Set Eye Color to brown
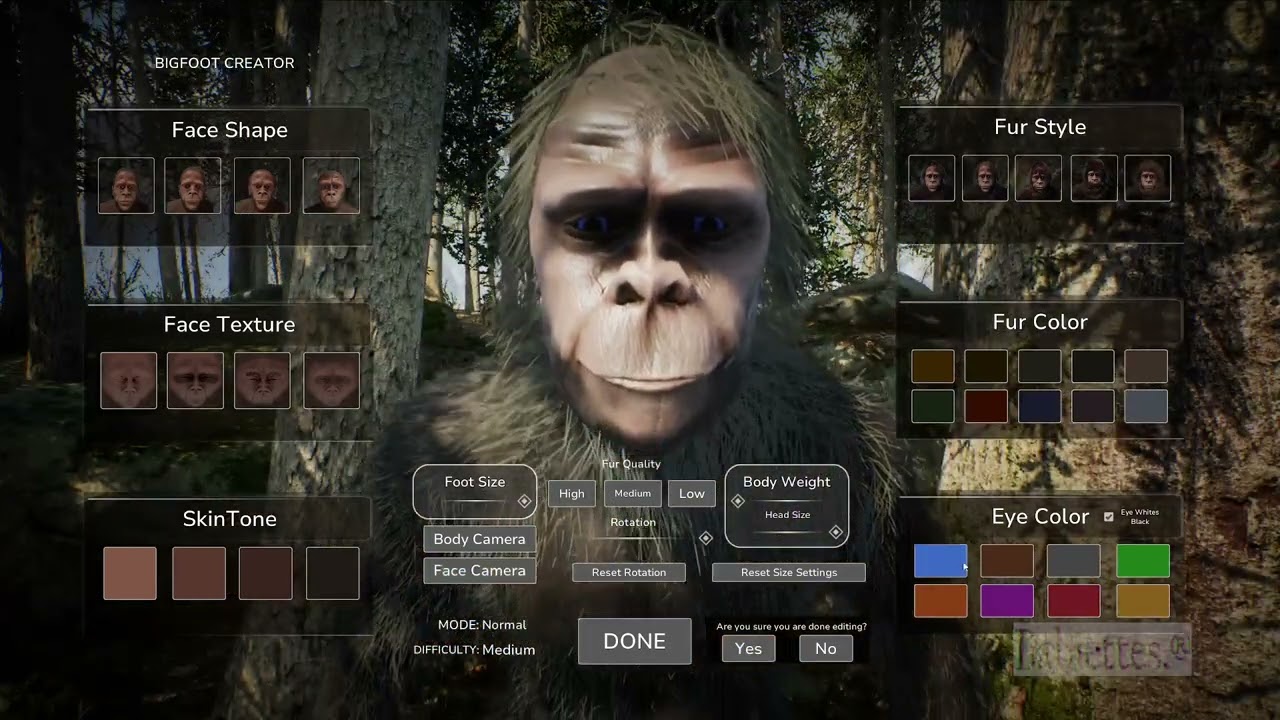1280x720 pixels. [x=1007, y=561]
